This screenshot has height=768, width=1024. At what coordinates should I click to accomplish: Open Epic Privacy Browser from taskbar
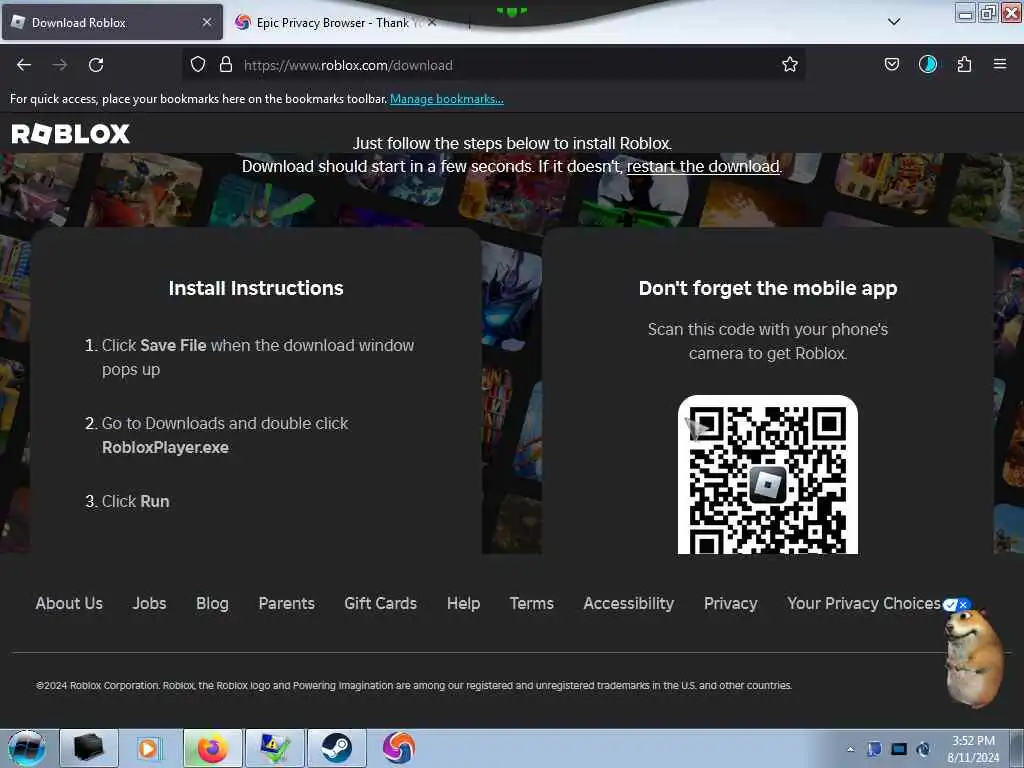(399, 747)
